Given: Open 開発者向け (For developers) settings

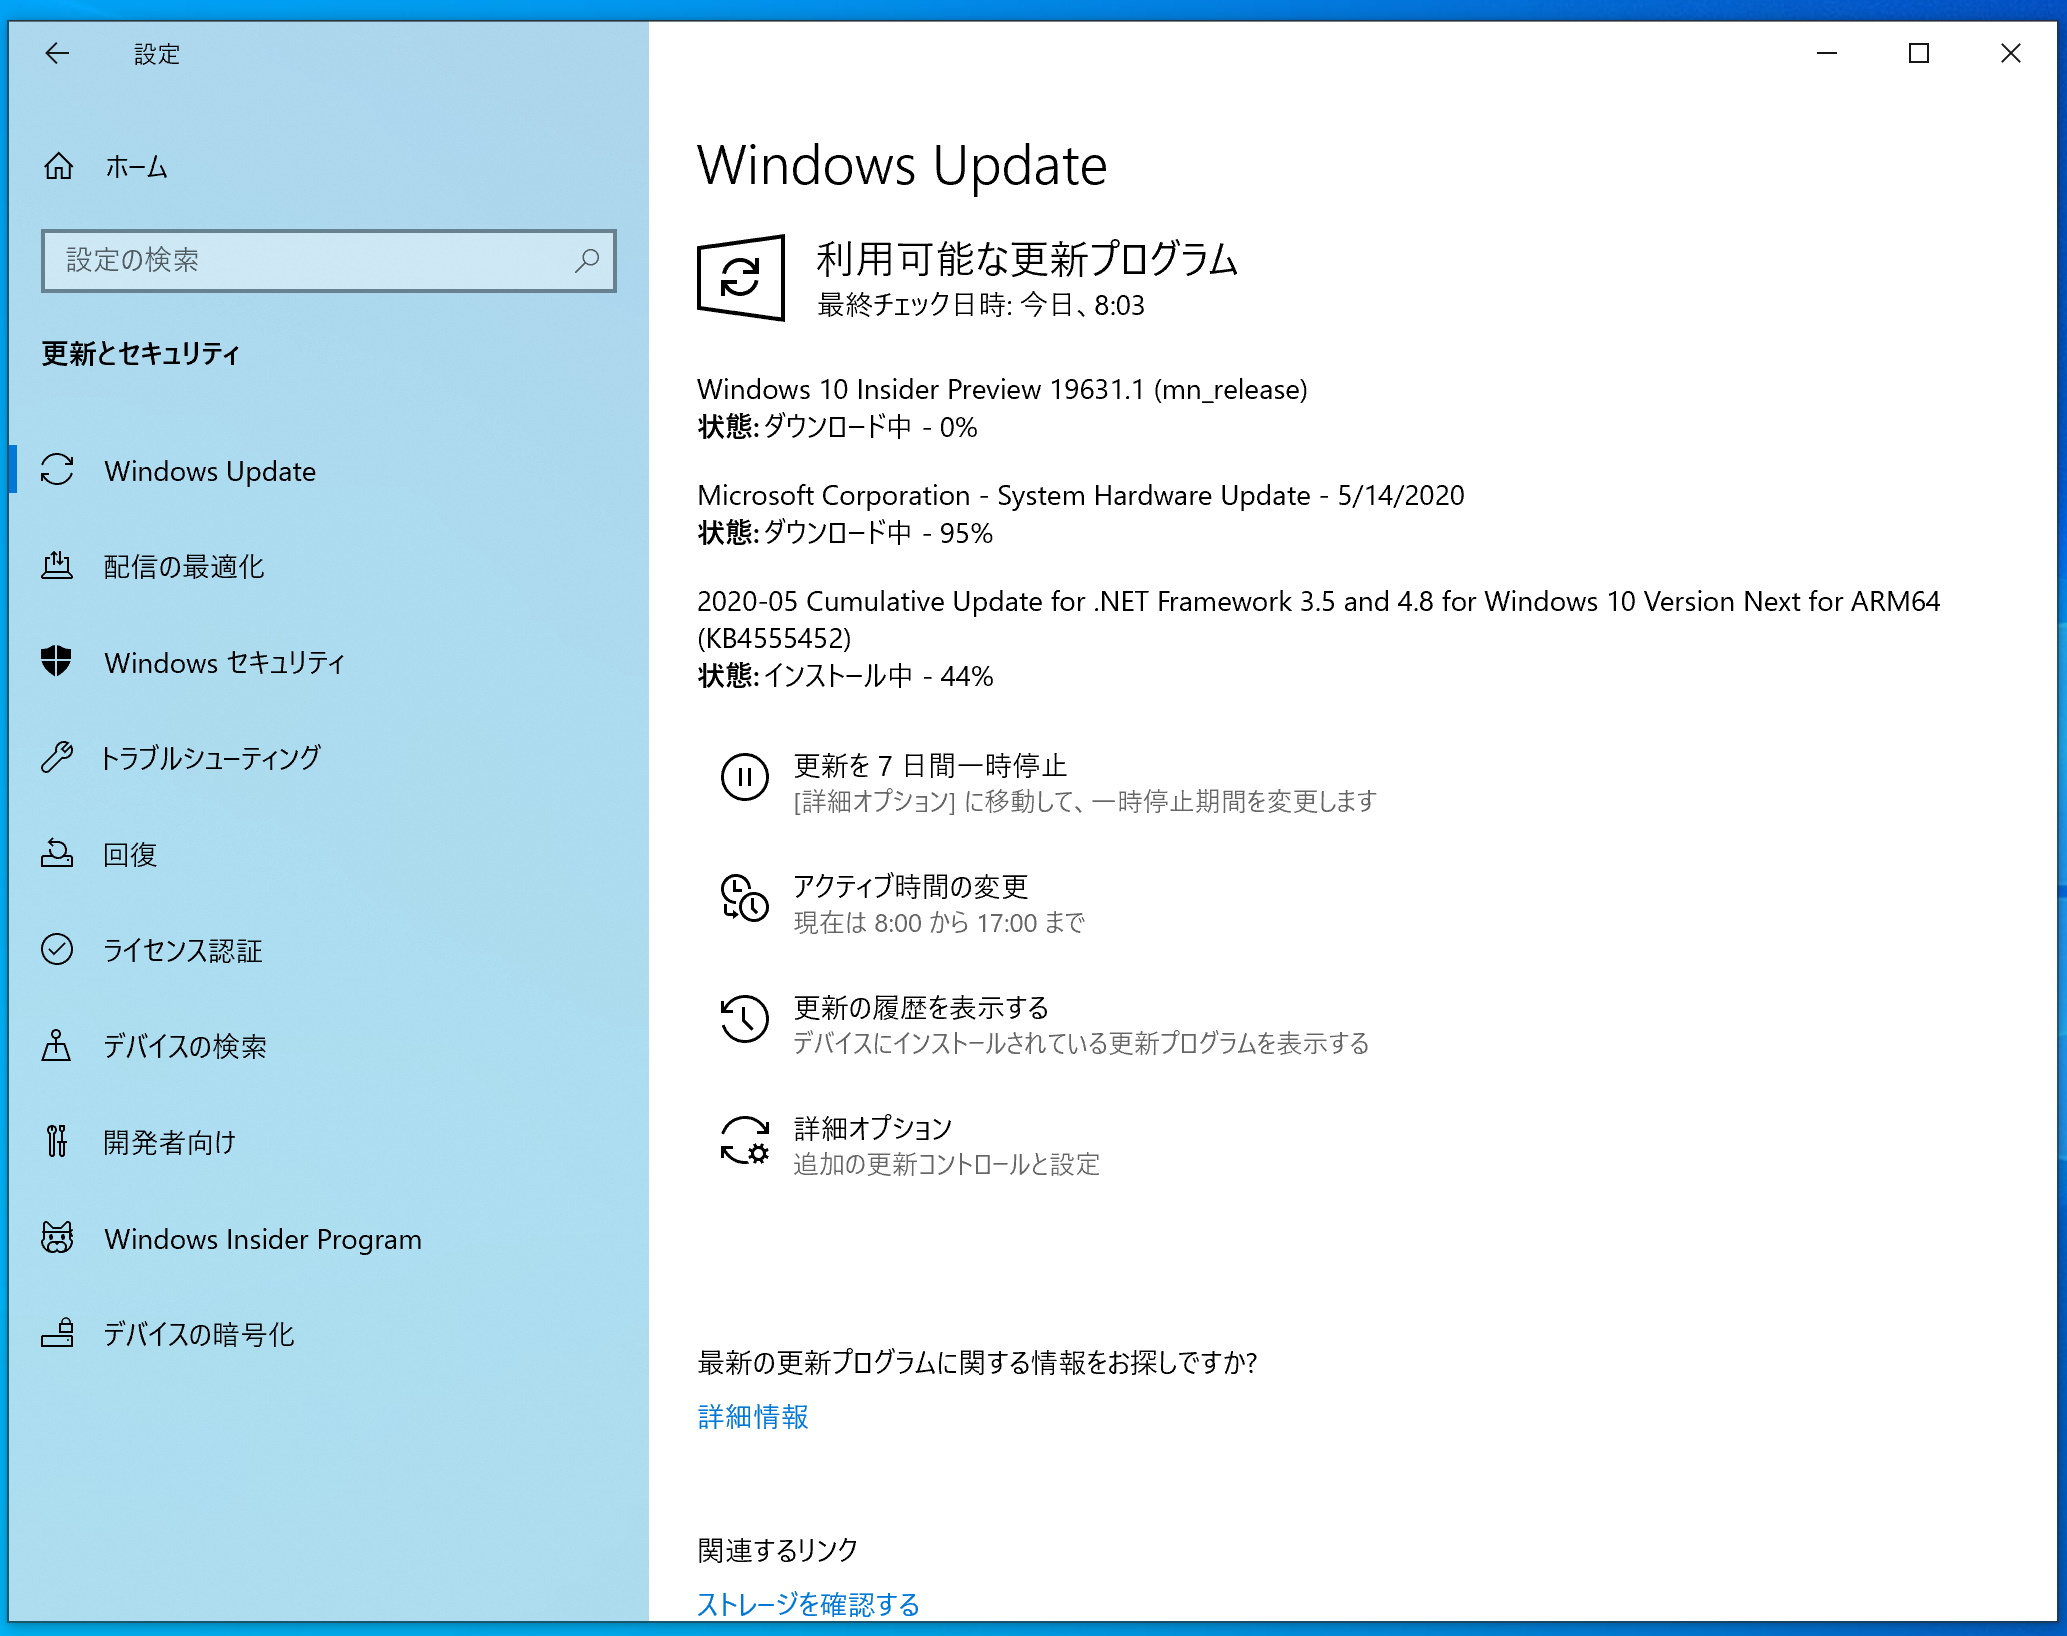Looking at the screenshot, I should pos(170,1142).
